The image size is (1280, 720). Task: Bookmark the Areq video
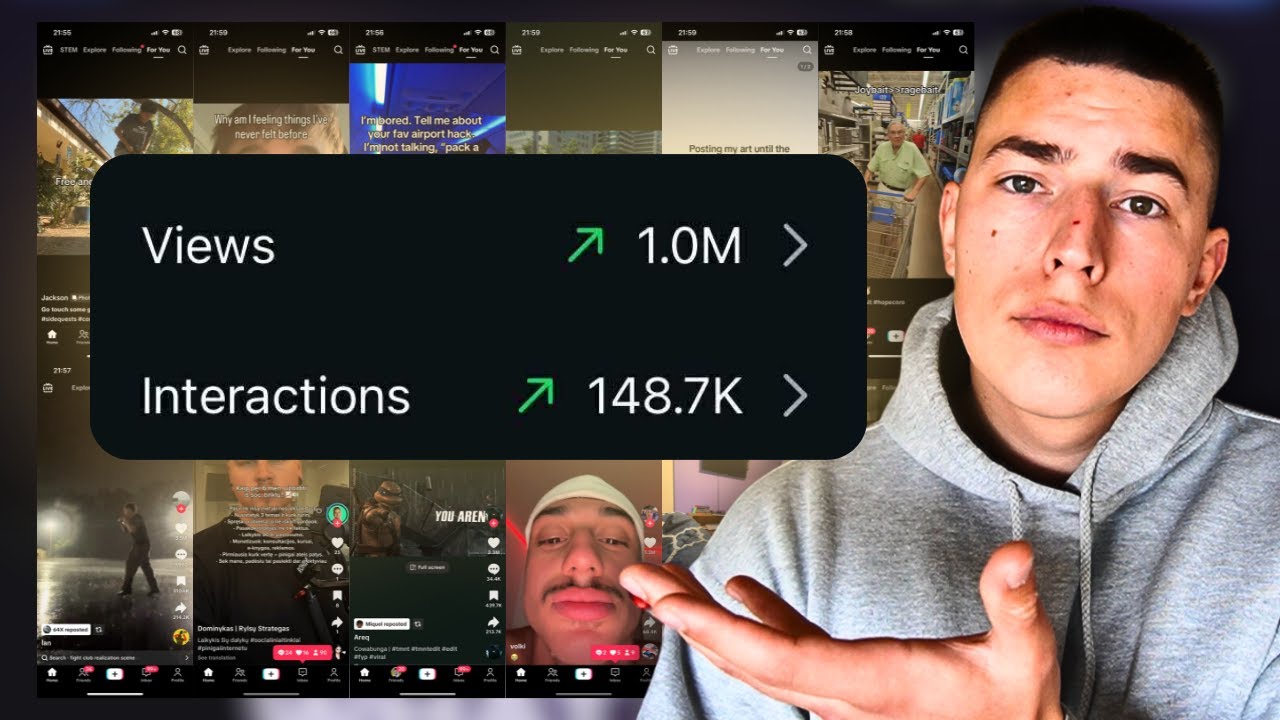[493, 595]
